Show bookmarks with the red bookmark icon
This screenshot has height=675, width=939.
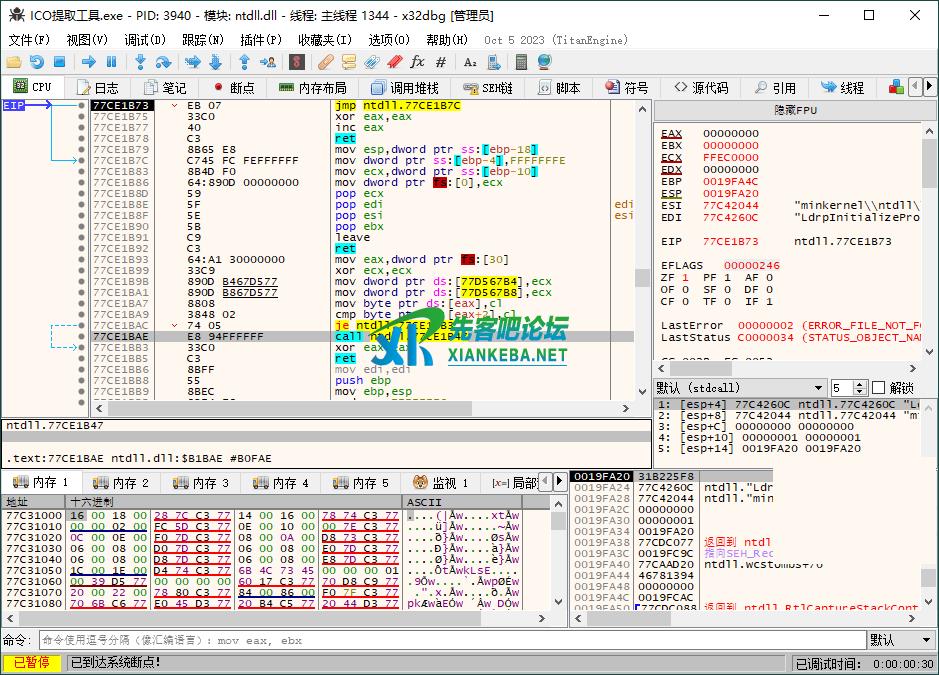pyautogui.click(x=394, y=62)
